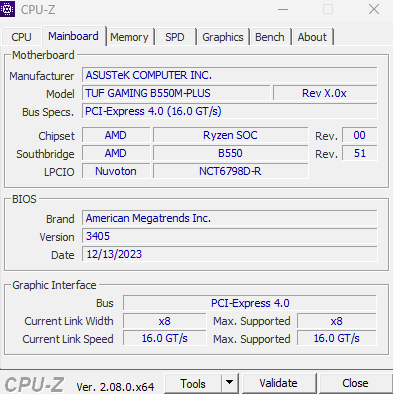Select the SPD tab
The width and height of the screenshot is (393, 394).
(175, 37)
